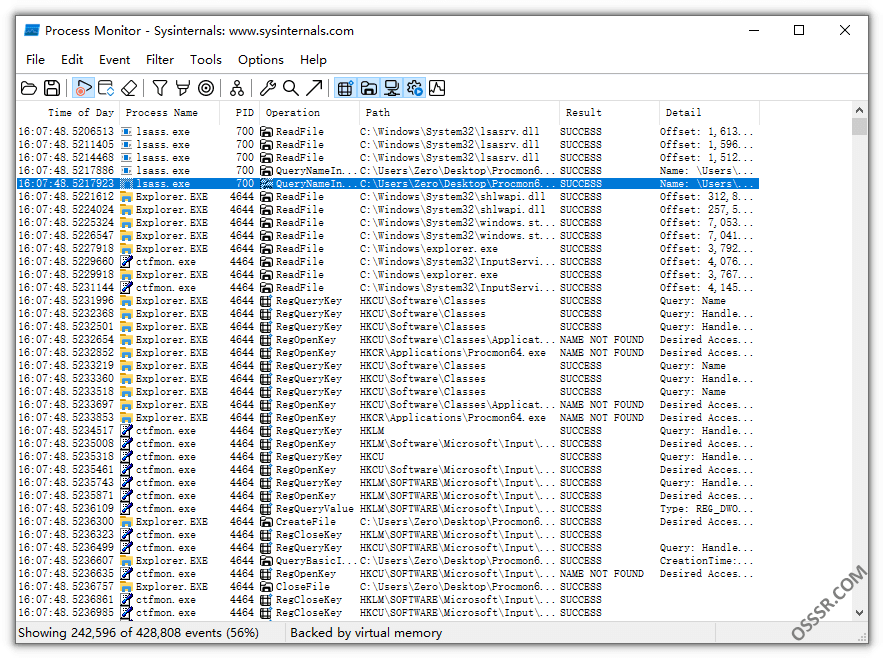884x659 pixels.
Task: Click the Jump to object arrow icon
Action: [314, 88]
